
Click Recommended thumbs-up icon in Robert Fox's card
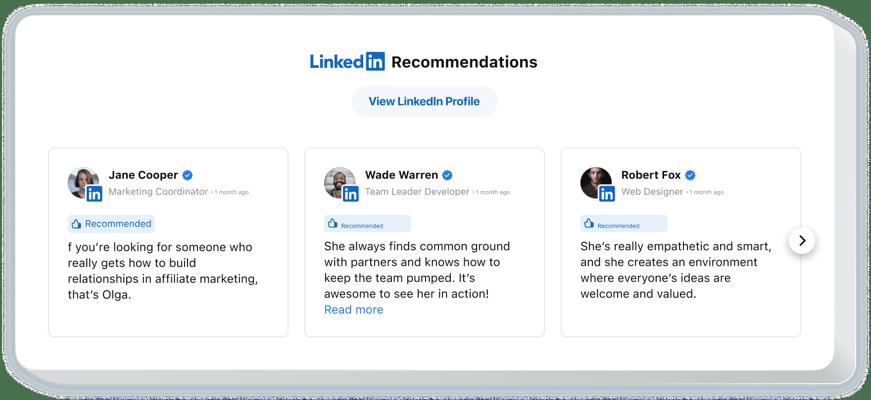point(589,223)
